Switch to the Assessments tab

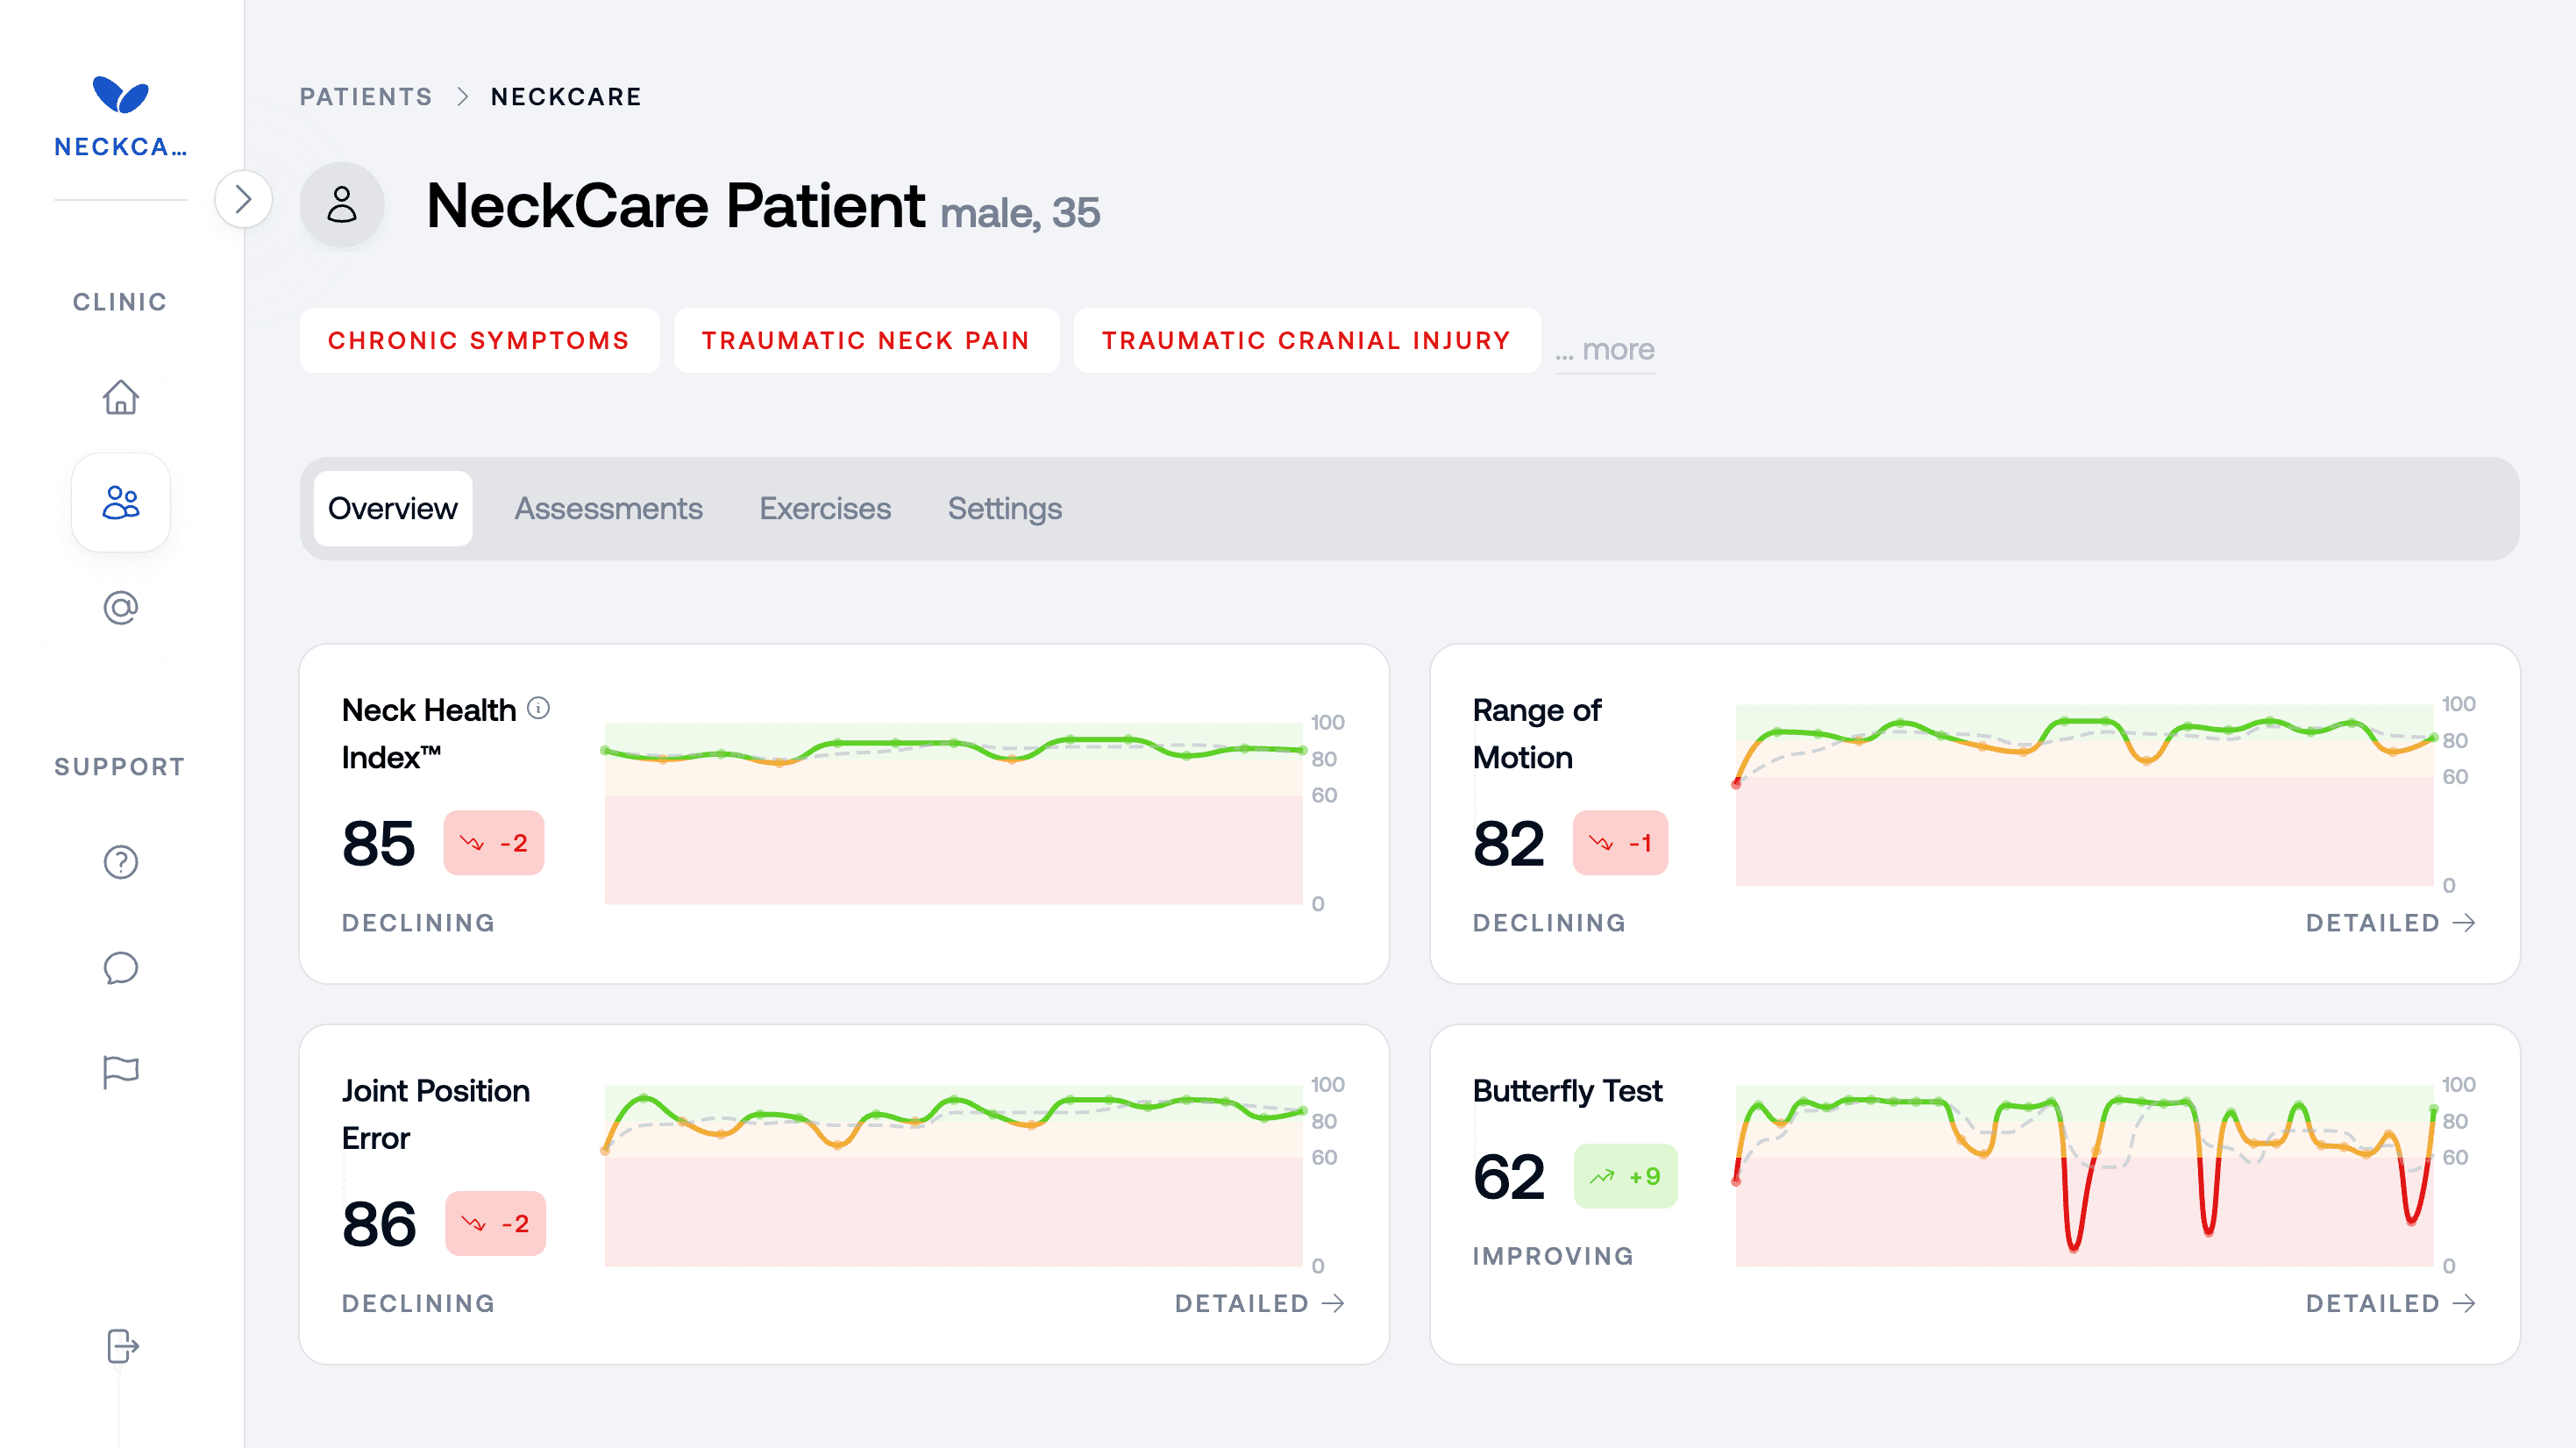click(608, 509)
